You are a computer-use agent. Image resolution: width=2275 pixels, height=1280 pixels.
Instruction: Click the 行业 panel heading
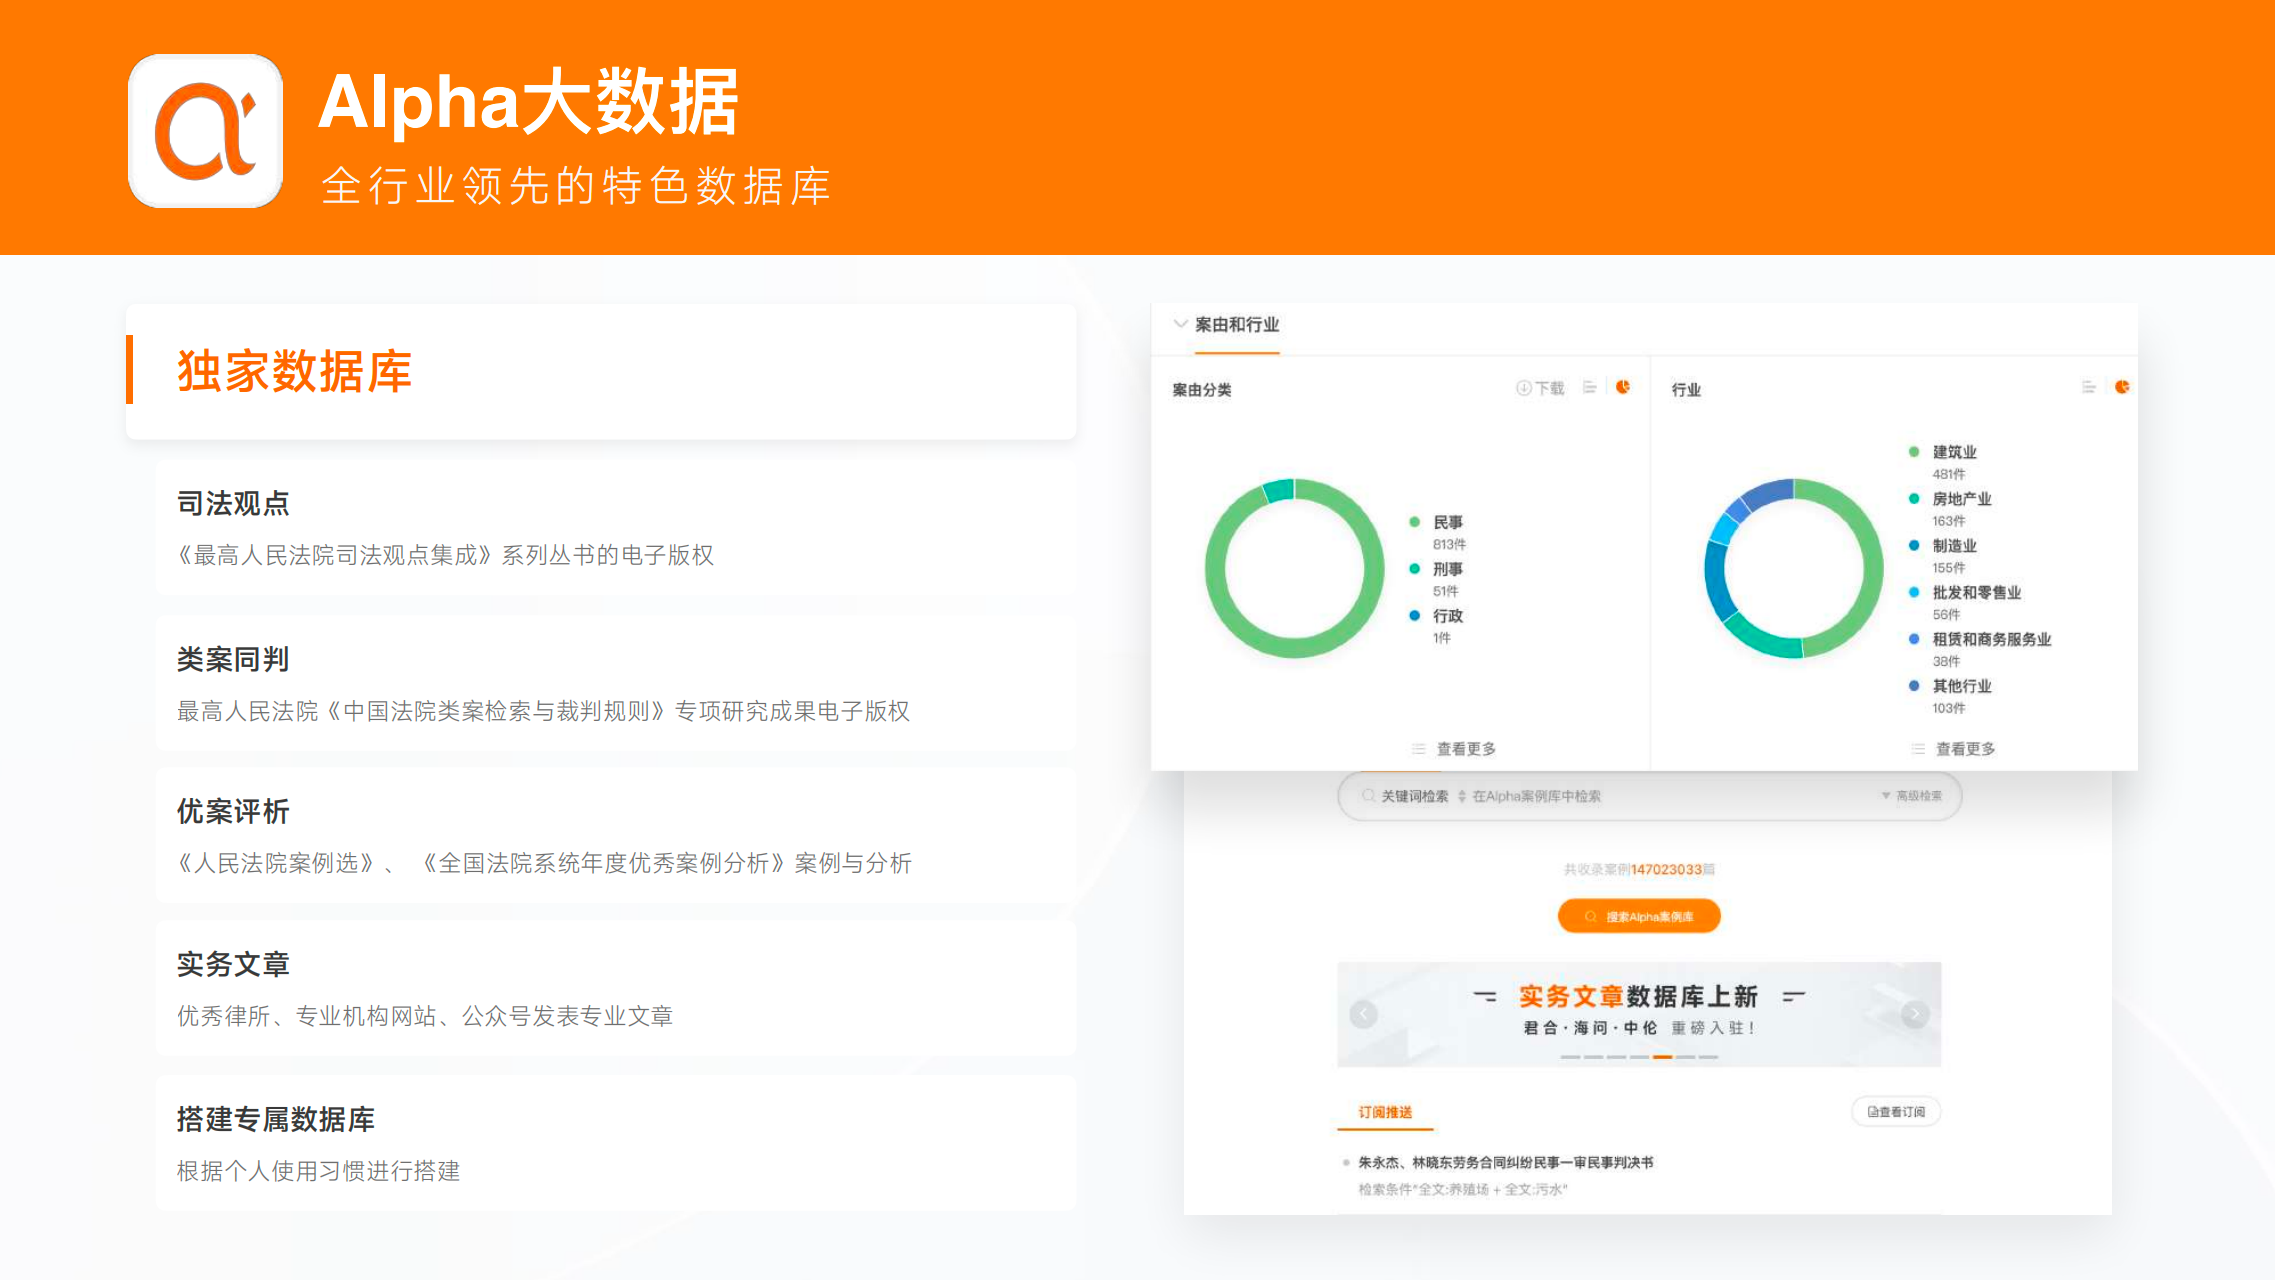tap(1686, 390)
